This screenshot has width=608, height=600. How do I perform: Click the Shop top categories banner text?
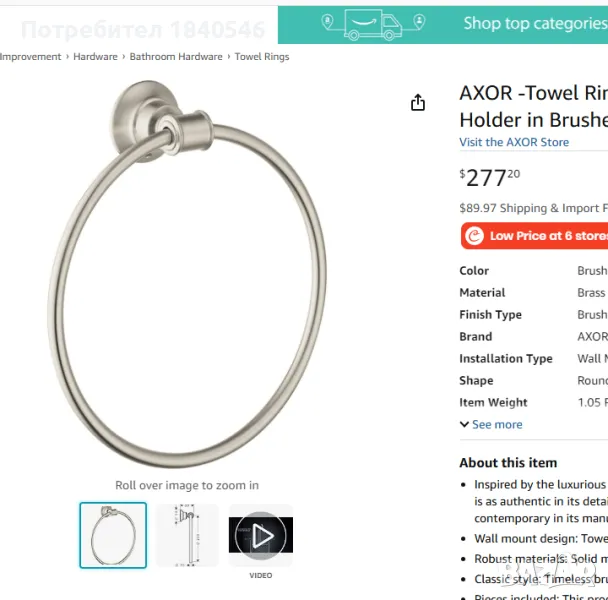coord(535,24)
